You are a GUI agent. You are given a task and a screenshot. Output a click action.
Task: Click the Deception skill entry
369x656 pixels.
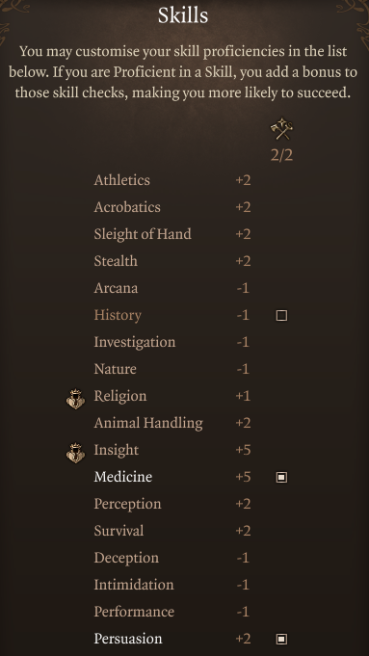point(126,558)
